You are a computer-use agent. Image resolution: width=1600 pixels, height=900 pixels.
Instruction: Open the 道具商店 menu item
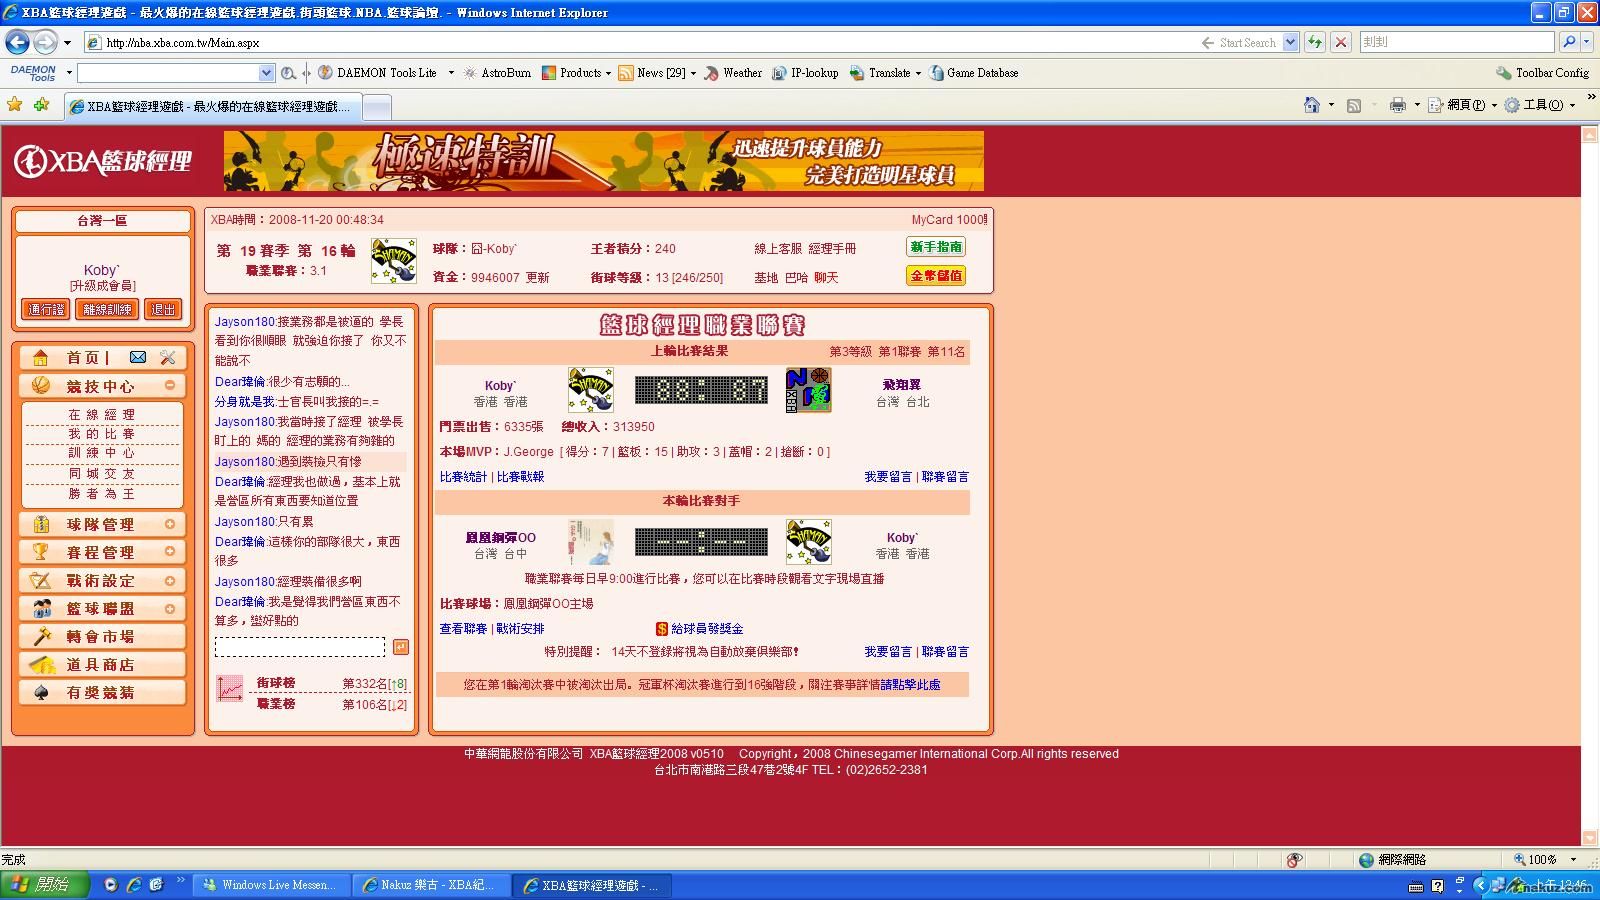tap(102, 664)
